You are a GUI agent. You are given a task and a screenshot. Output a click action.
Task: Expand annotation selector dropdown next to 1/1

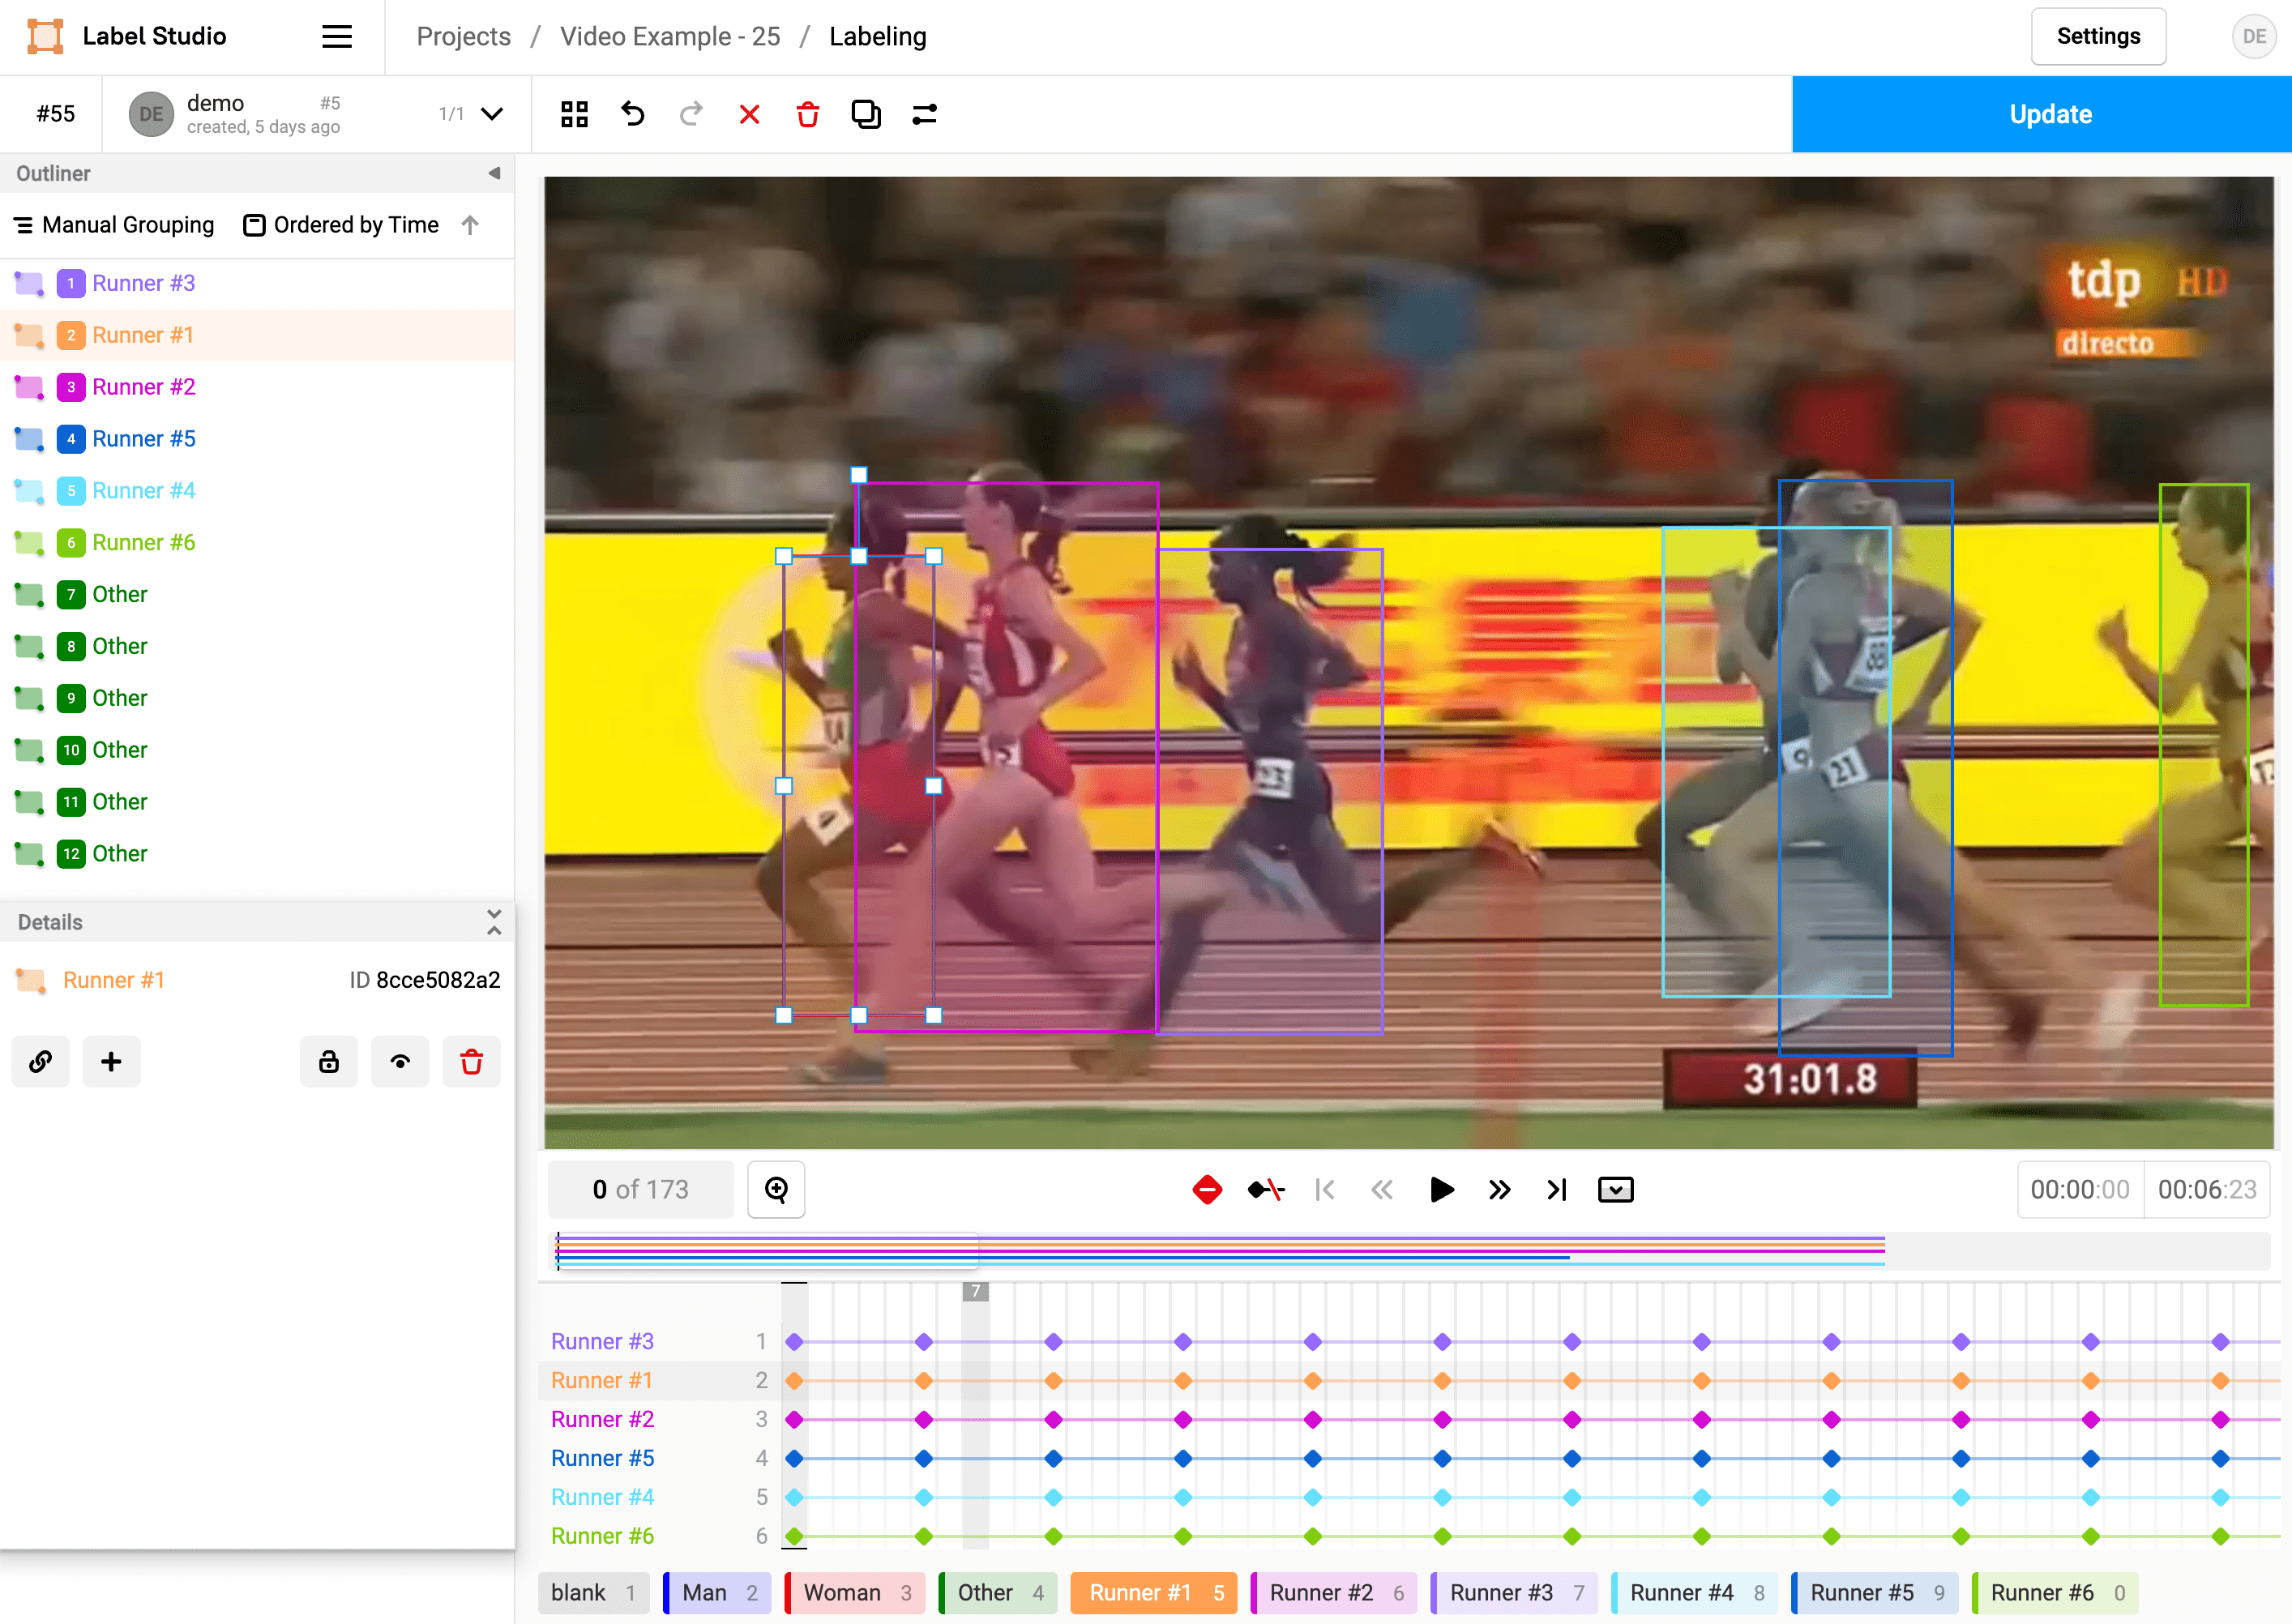coord(491,114)
